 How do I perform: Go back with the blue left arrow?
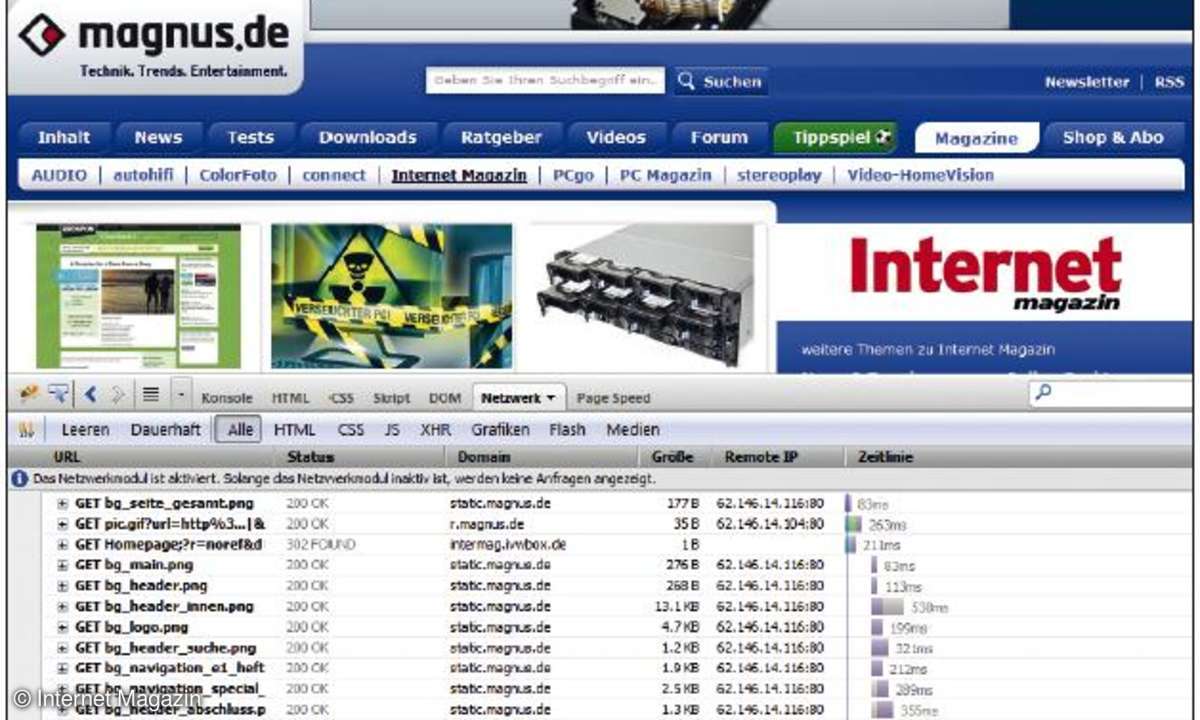click(90, 395)
